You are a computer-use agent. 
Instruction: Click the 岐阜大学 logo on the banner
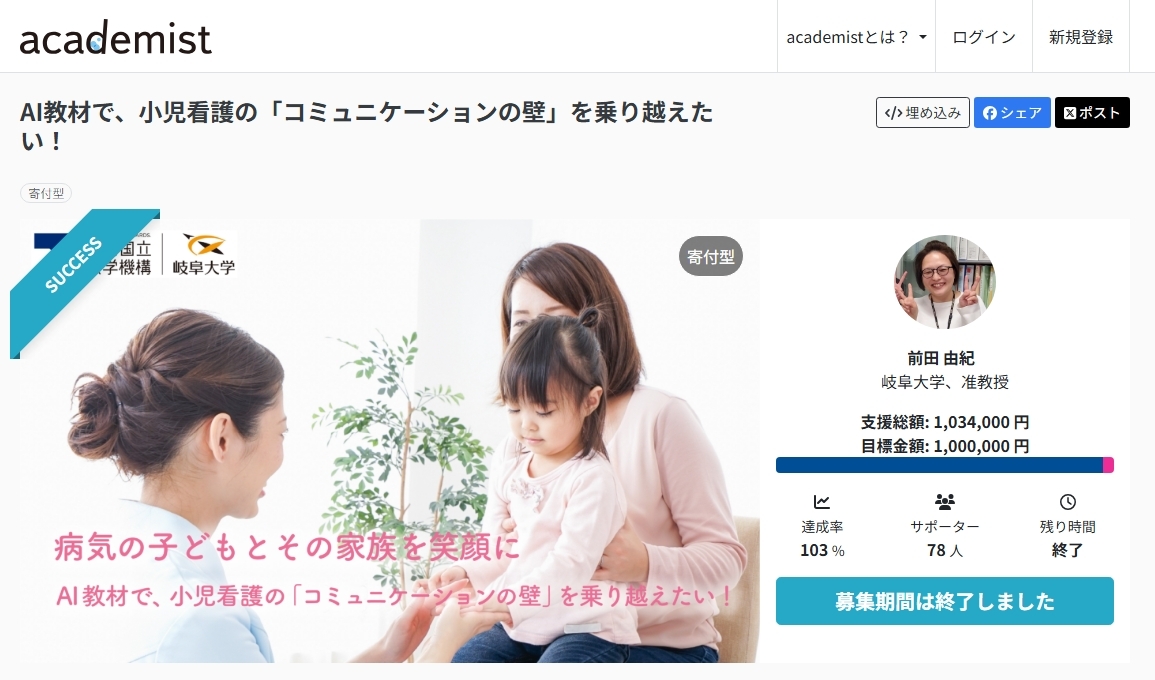tap(203, 255)
